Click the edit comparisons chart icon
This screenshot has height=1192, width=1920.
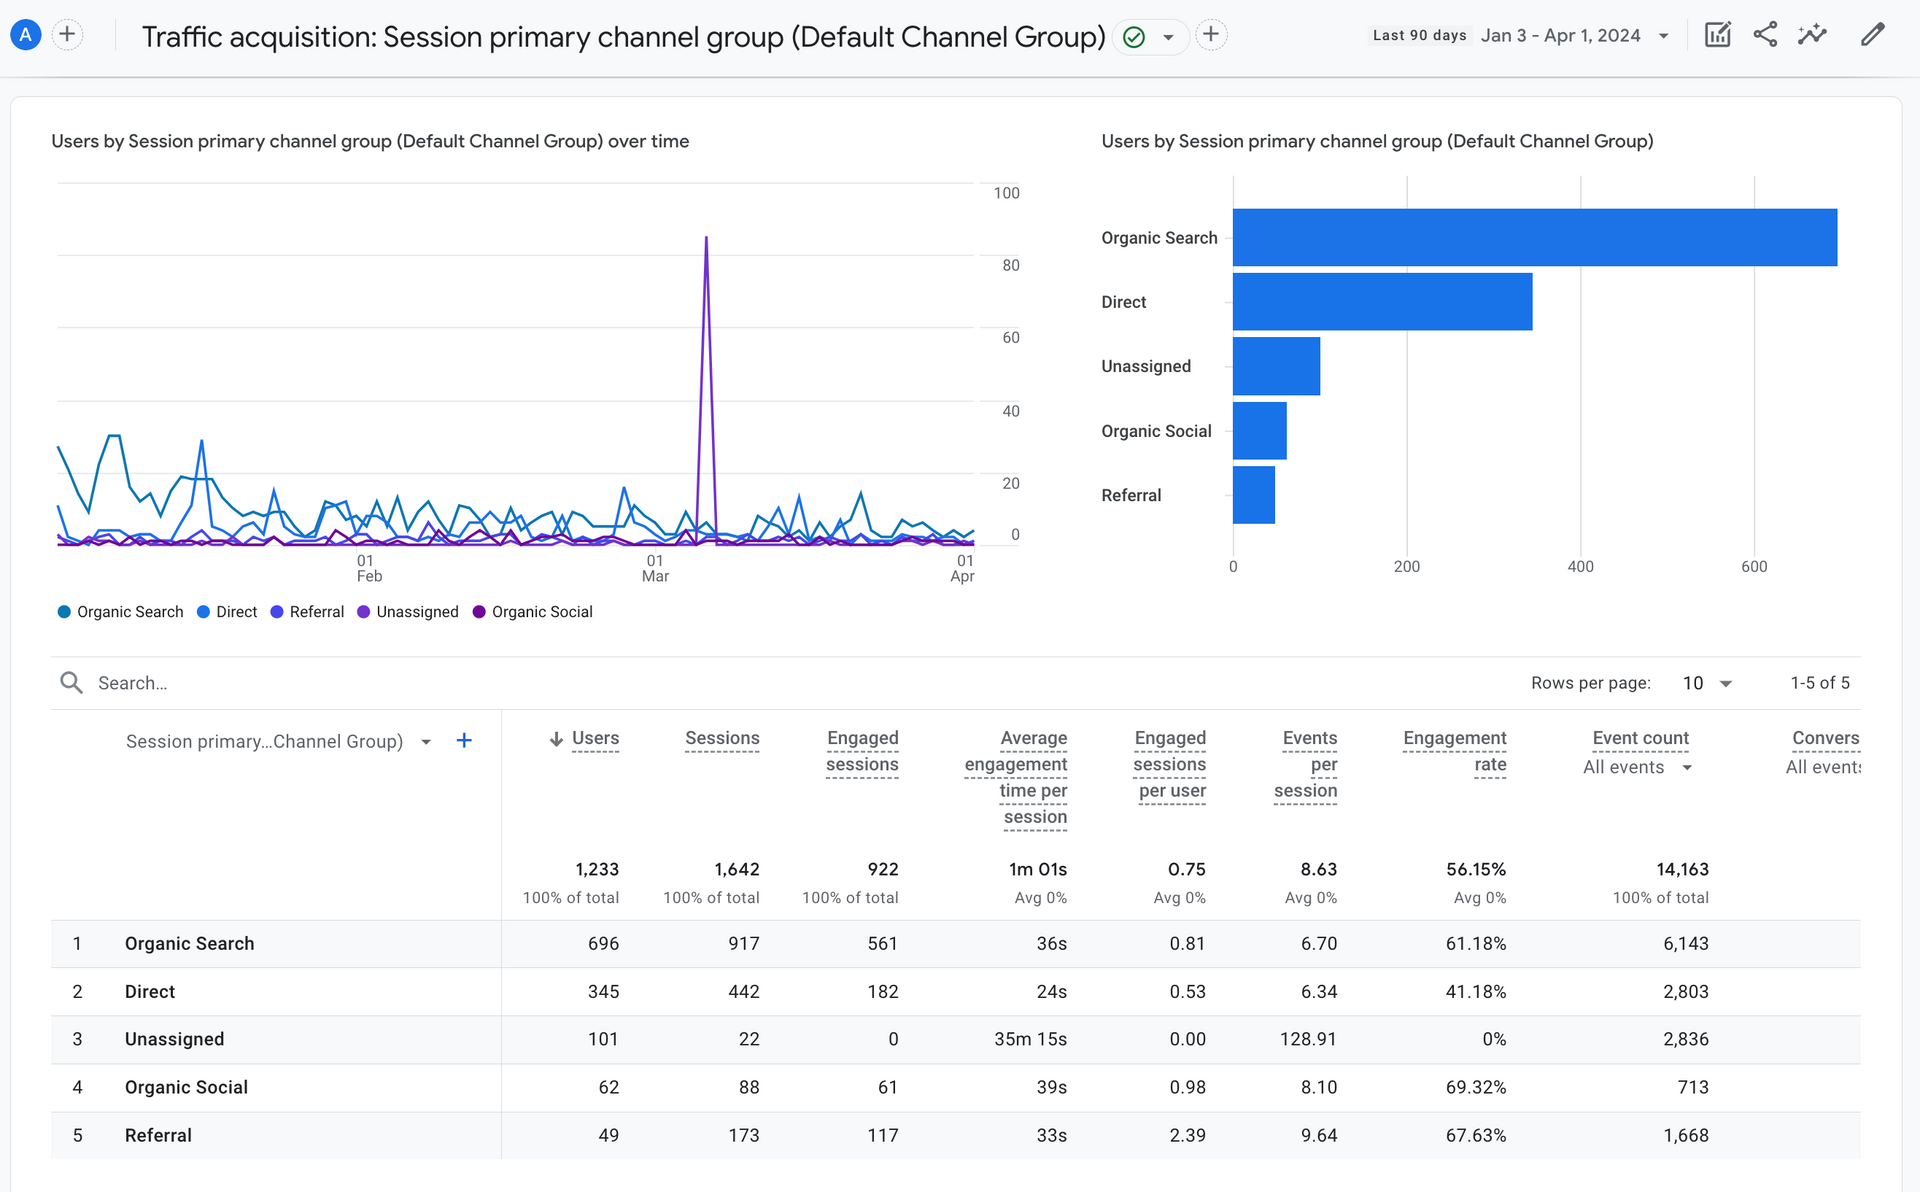(x=1717, y=34)
